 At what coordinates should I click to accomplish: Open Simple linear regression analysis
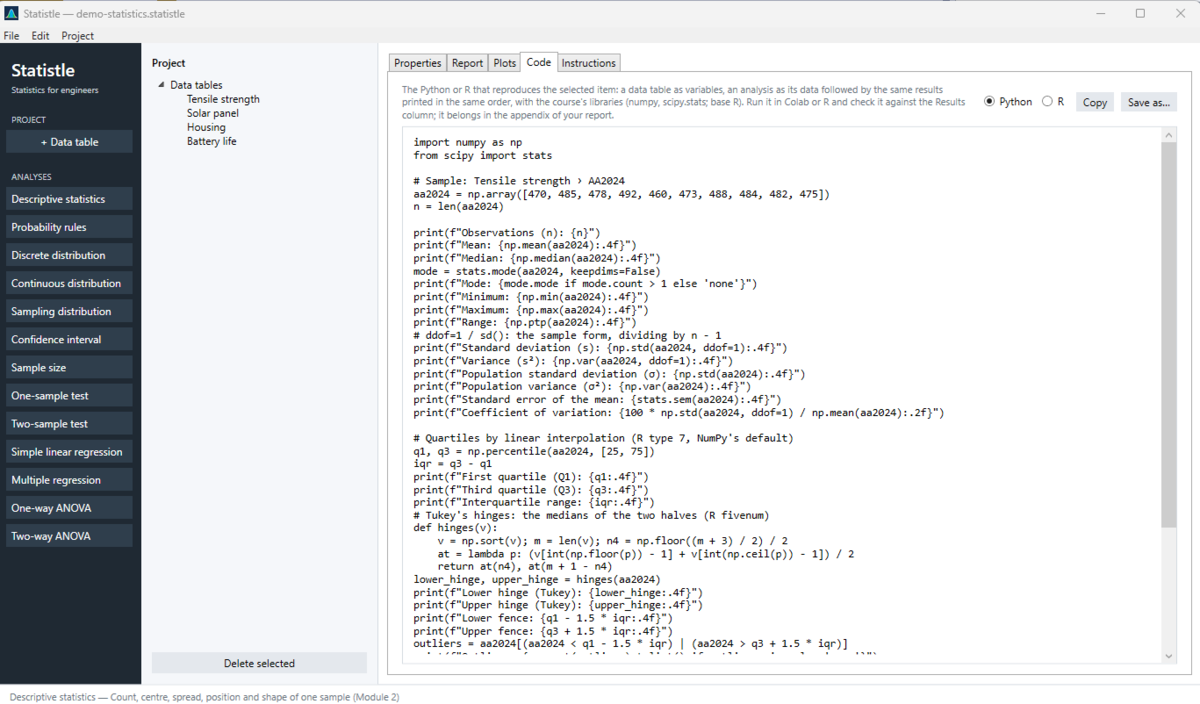tap(69, 451)
